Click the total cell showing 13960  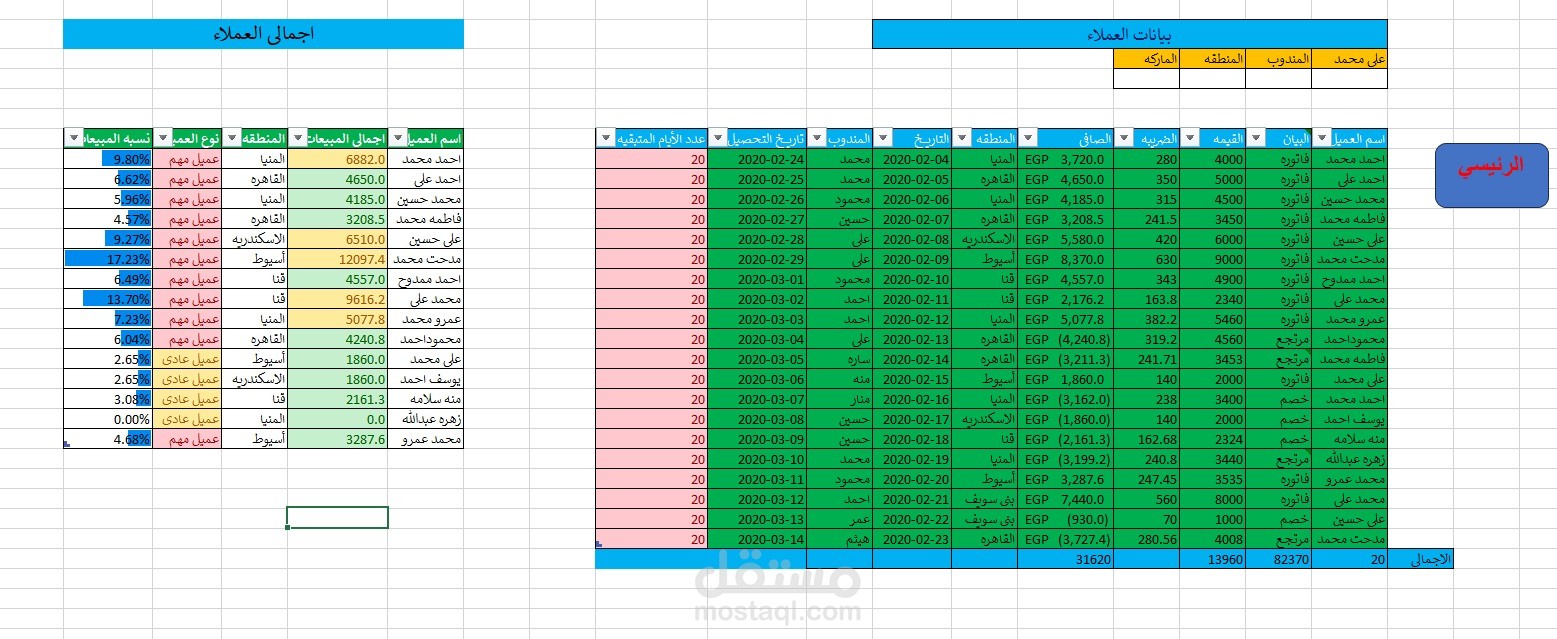pos(1213,559)
